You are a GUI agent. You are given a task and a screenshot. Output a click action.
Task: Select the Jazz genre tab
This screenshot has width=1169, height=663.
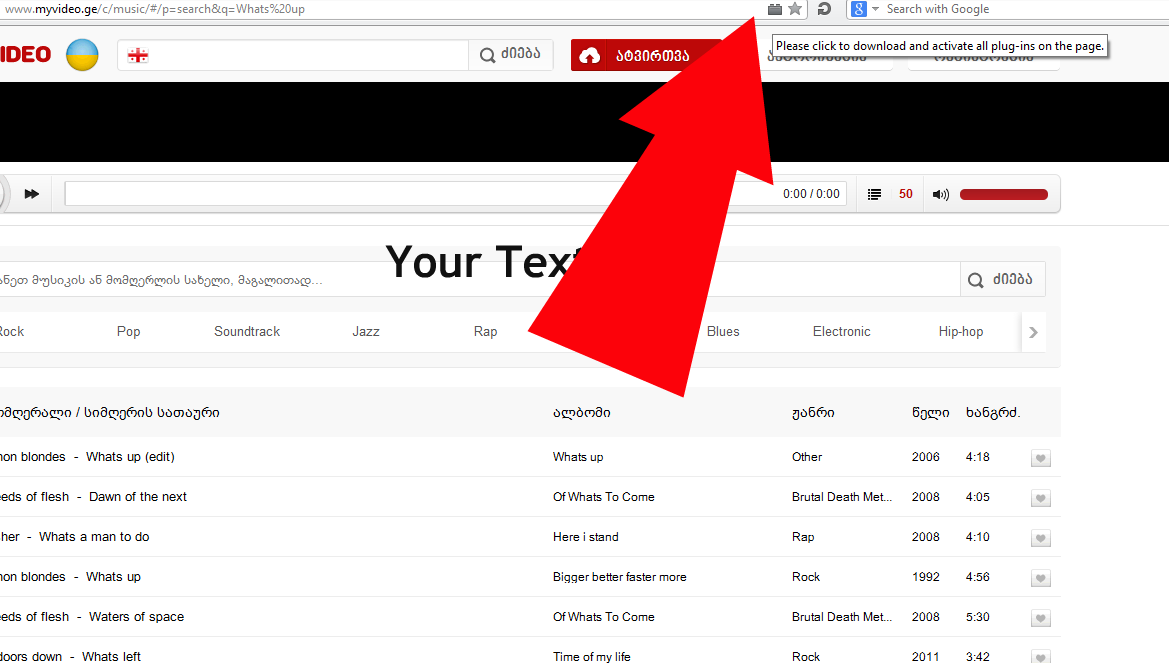pyautogui.click(x=366, y=332)
